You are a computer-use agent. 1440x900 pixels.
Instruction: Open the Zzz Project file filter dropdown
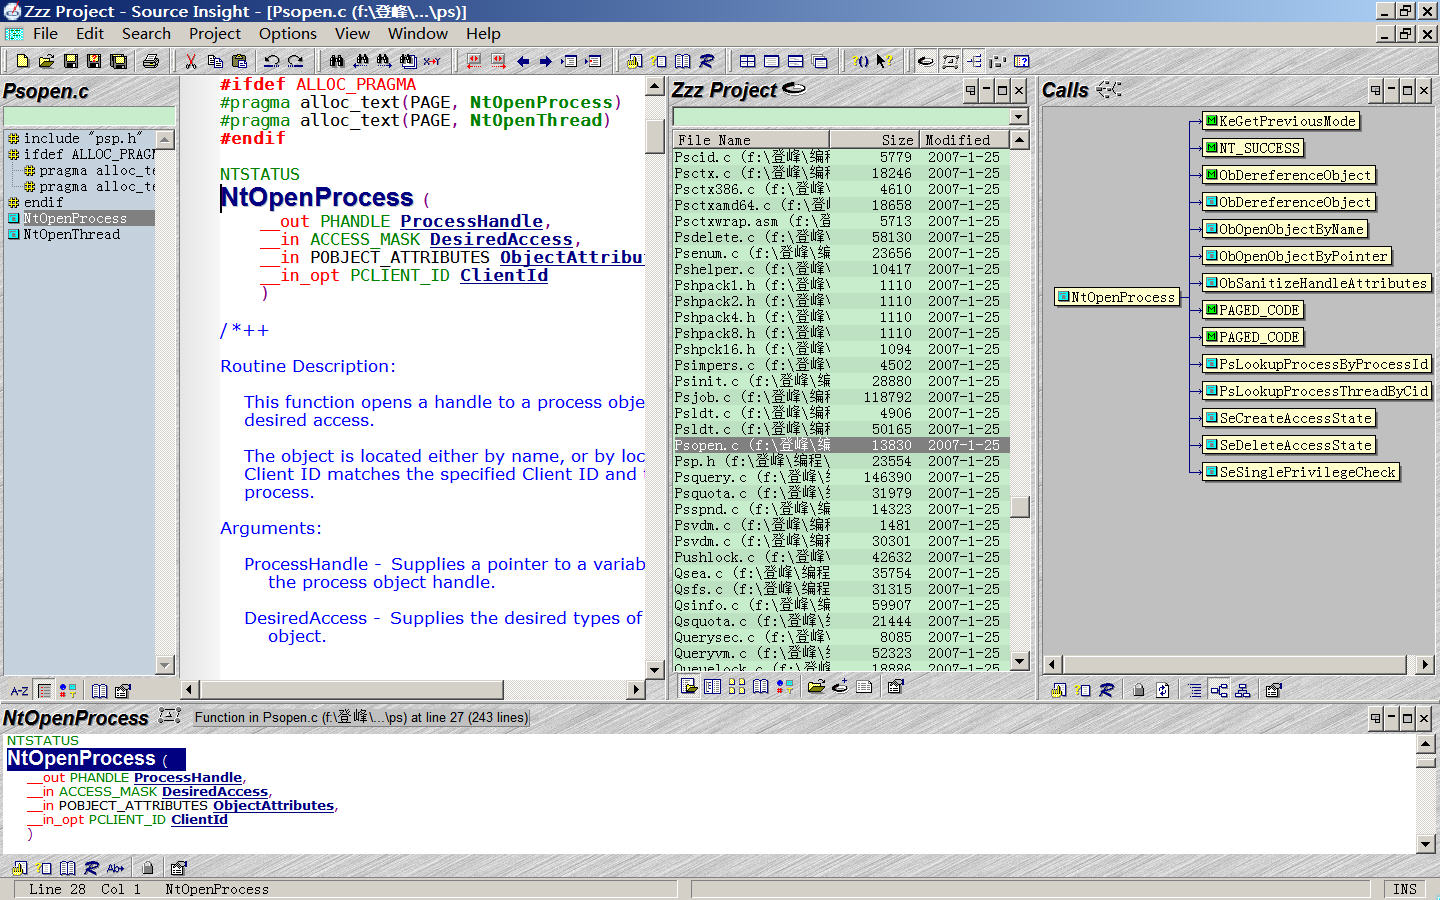coord(1019,117)
